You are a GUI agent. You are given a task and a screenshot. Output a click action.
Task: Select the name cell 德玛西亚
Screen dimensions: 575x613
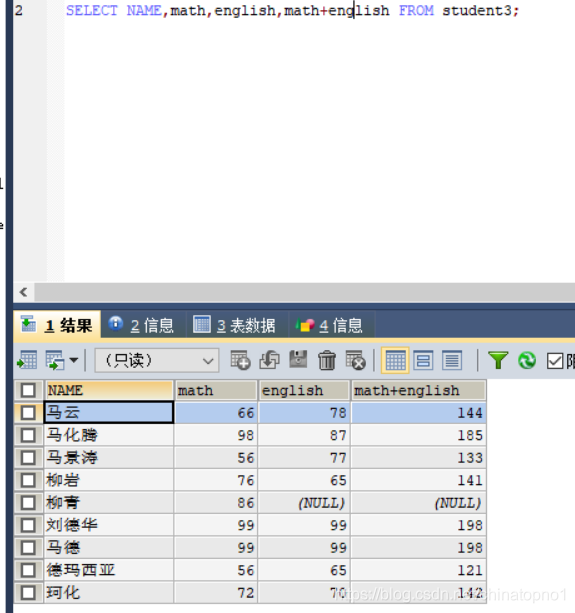(109, 570)
